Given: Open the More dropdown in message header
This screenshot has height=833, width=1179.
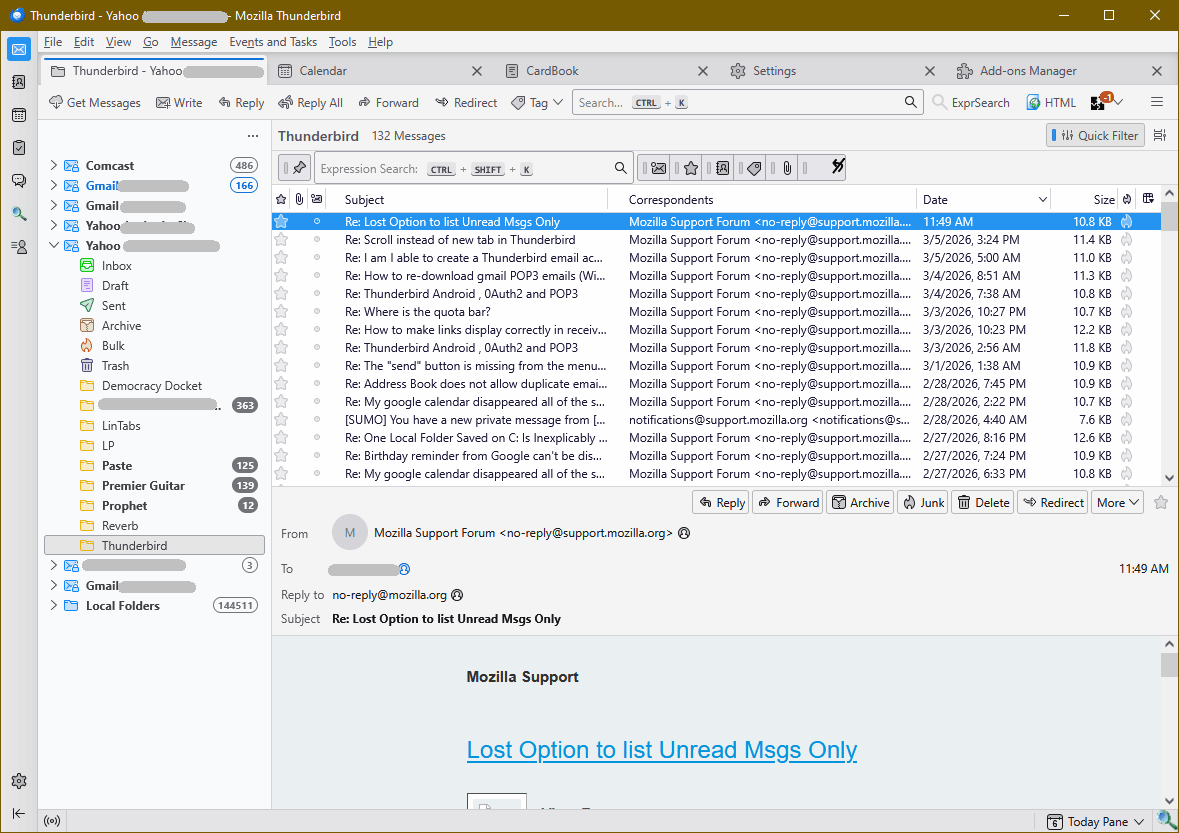Looking at the screenshot, I should (1118, 503).
